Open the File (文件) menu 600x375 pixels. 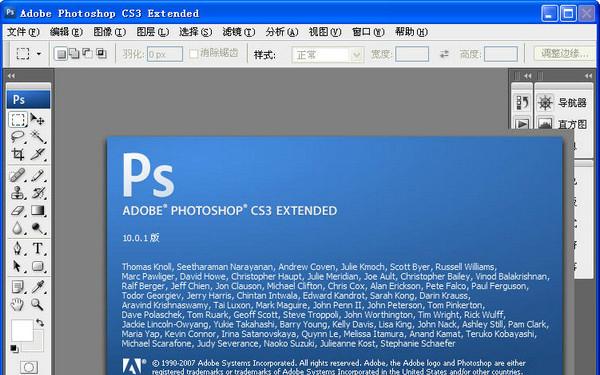(23, 32)
